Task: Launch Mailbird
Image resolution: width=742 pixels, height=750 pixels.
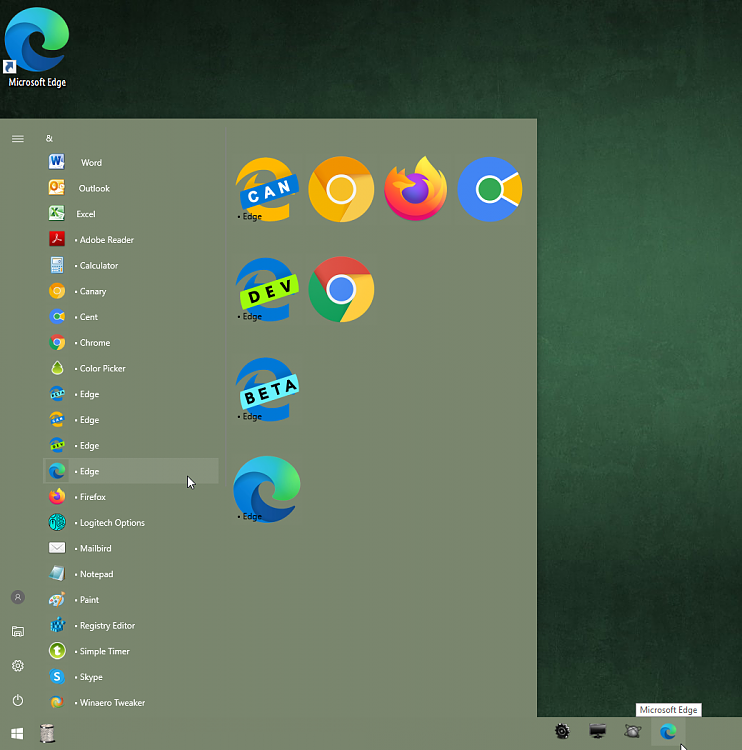Action: 131,548
